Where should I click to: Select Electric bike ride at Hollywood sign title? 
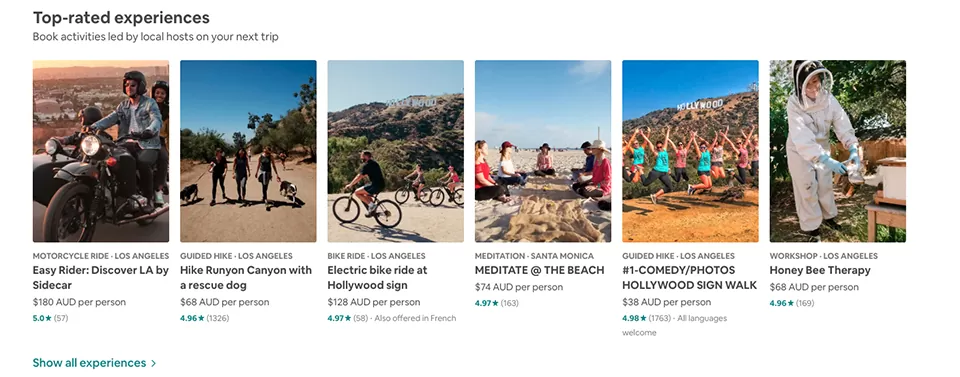[377, 277]
